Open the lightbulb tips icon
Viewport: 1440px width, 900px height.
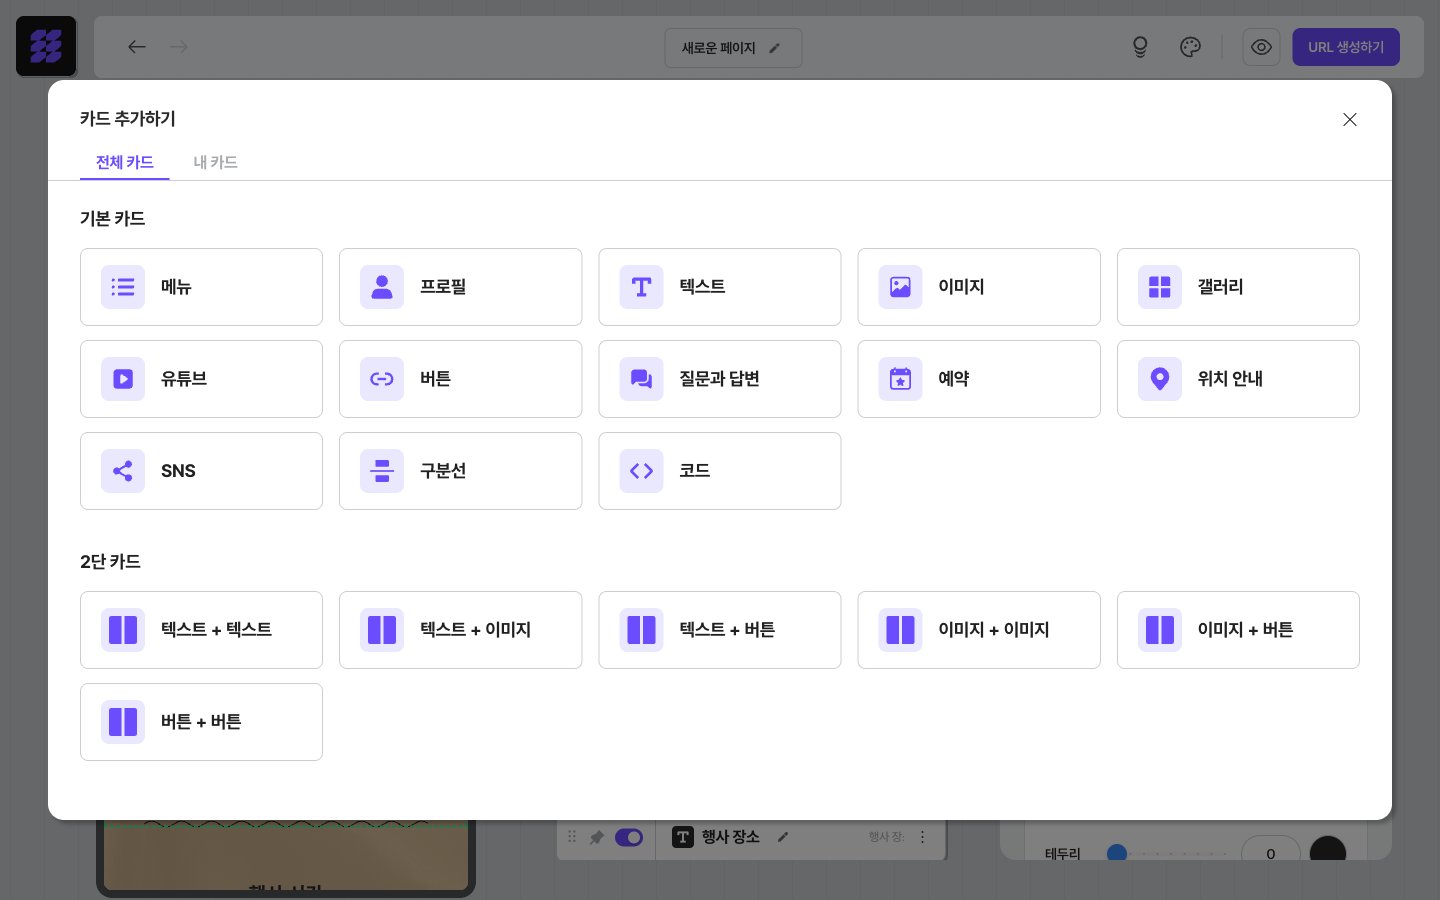click(1140, 47)
